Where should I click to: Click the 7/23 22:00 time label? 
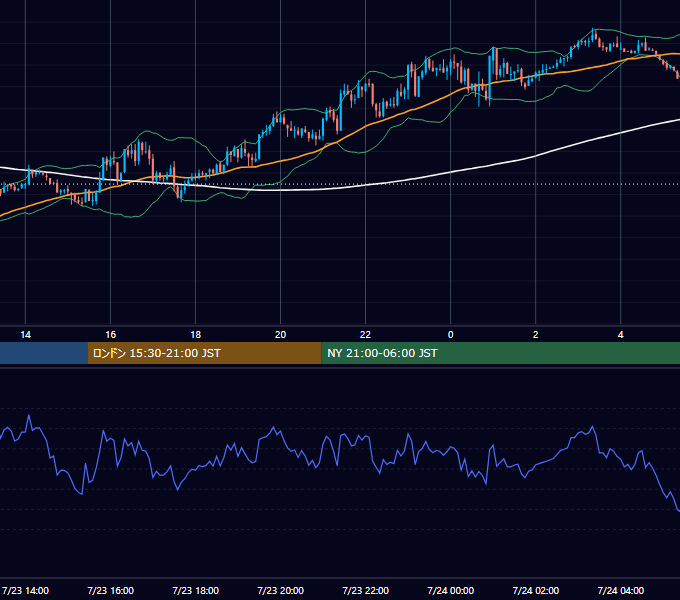(366, 590)
